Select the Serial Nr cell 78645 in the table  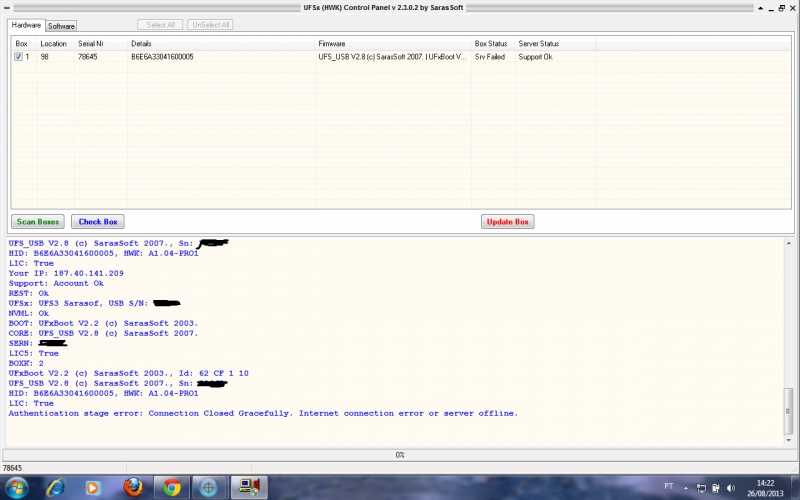[x=101, y=57]
